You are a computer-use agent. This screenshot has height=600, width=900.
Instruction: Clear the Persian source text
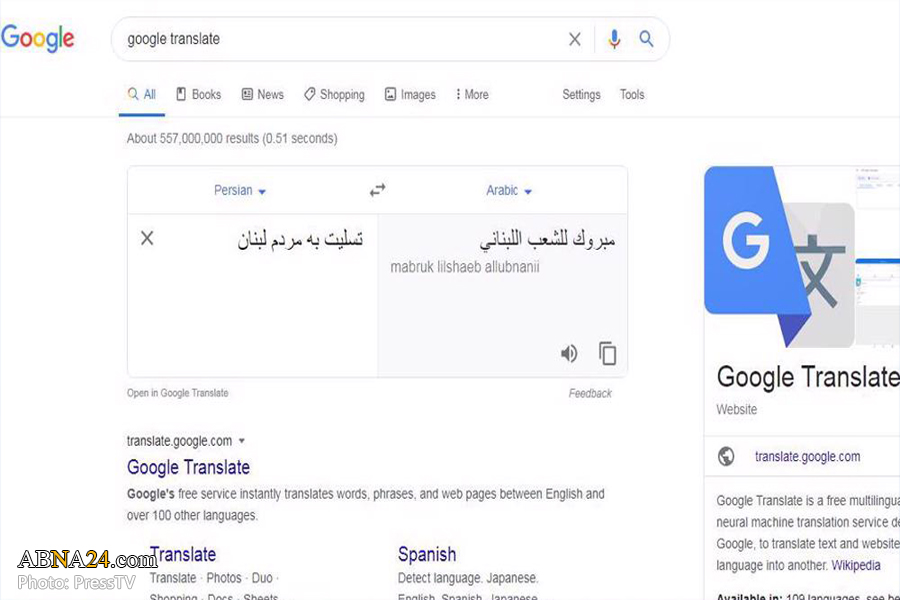(x=147, y=238)
